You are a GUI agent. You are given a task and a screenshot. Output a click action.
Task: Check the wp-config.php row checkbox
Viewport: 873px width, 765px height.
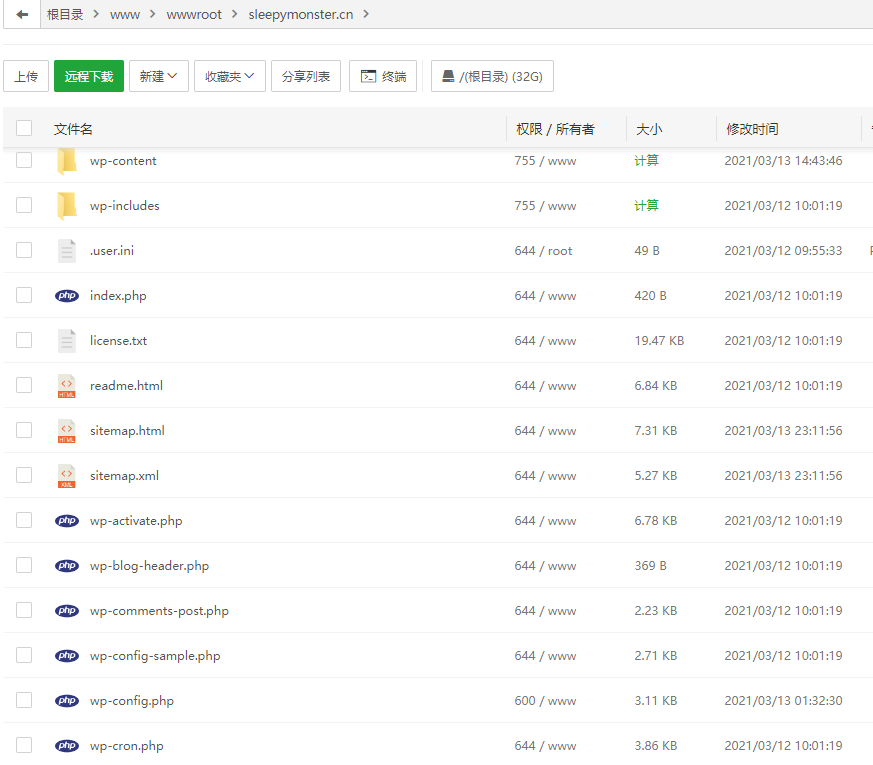24,700
